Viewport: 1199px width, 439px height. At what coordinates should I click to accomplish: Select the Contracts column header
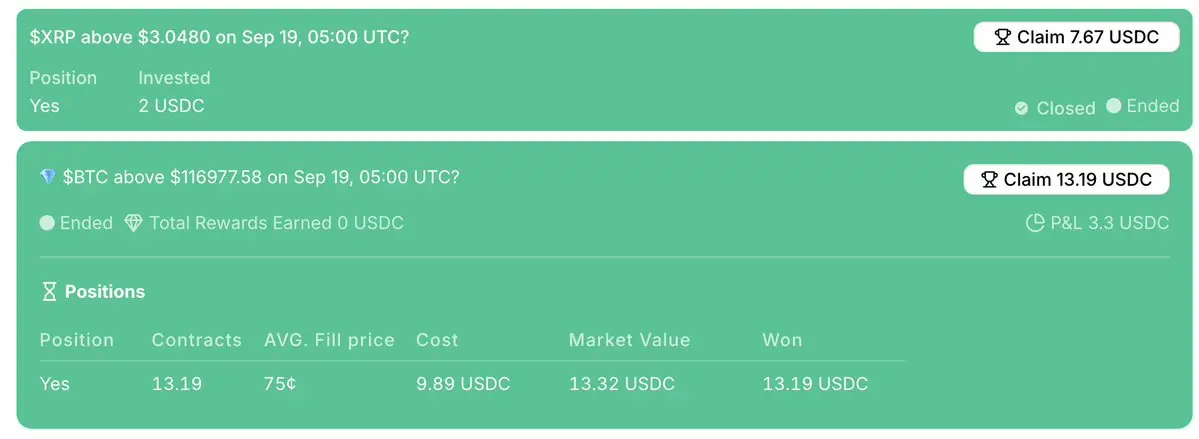click(x=197, y=340)
